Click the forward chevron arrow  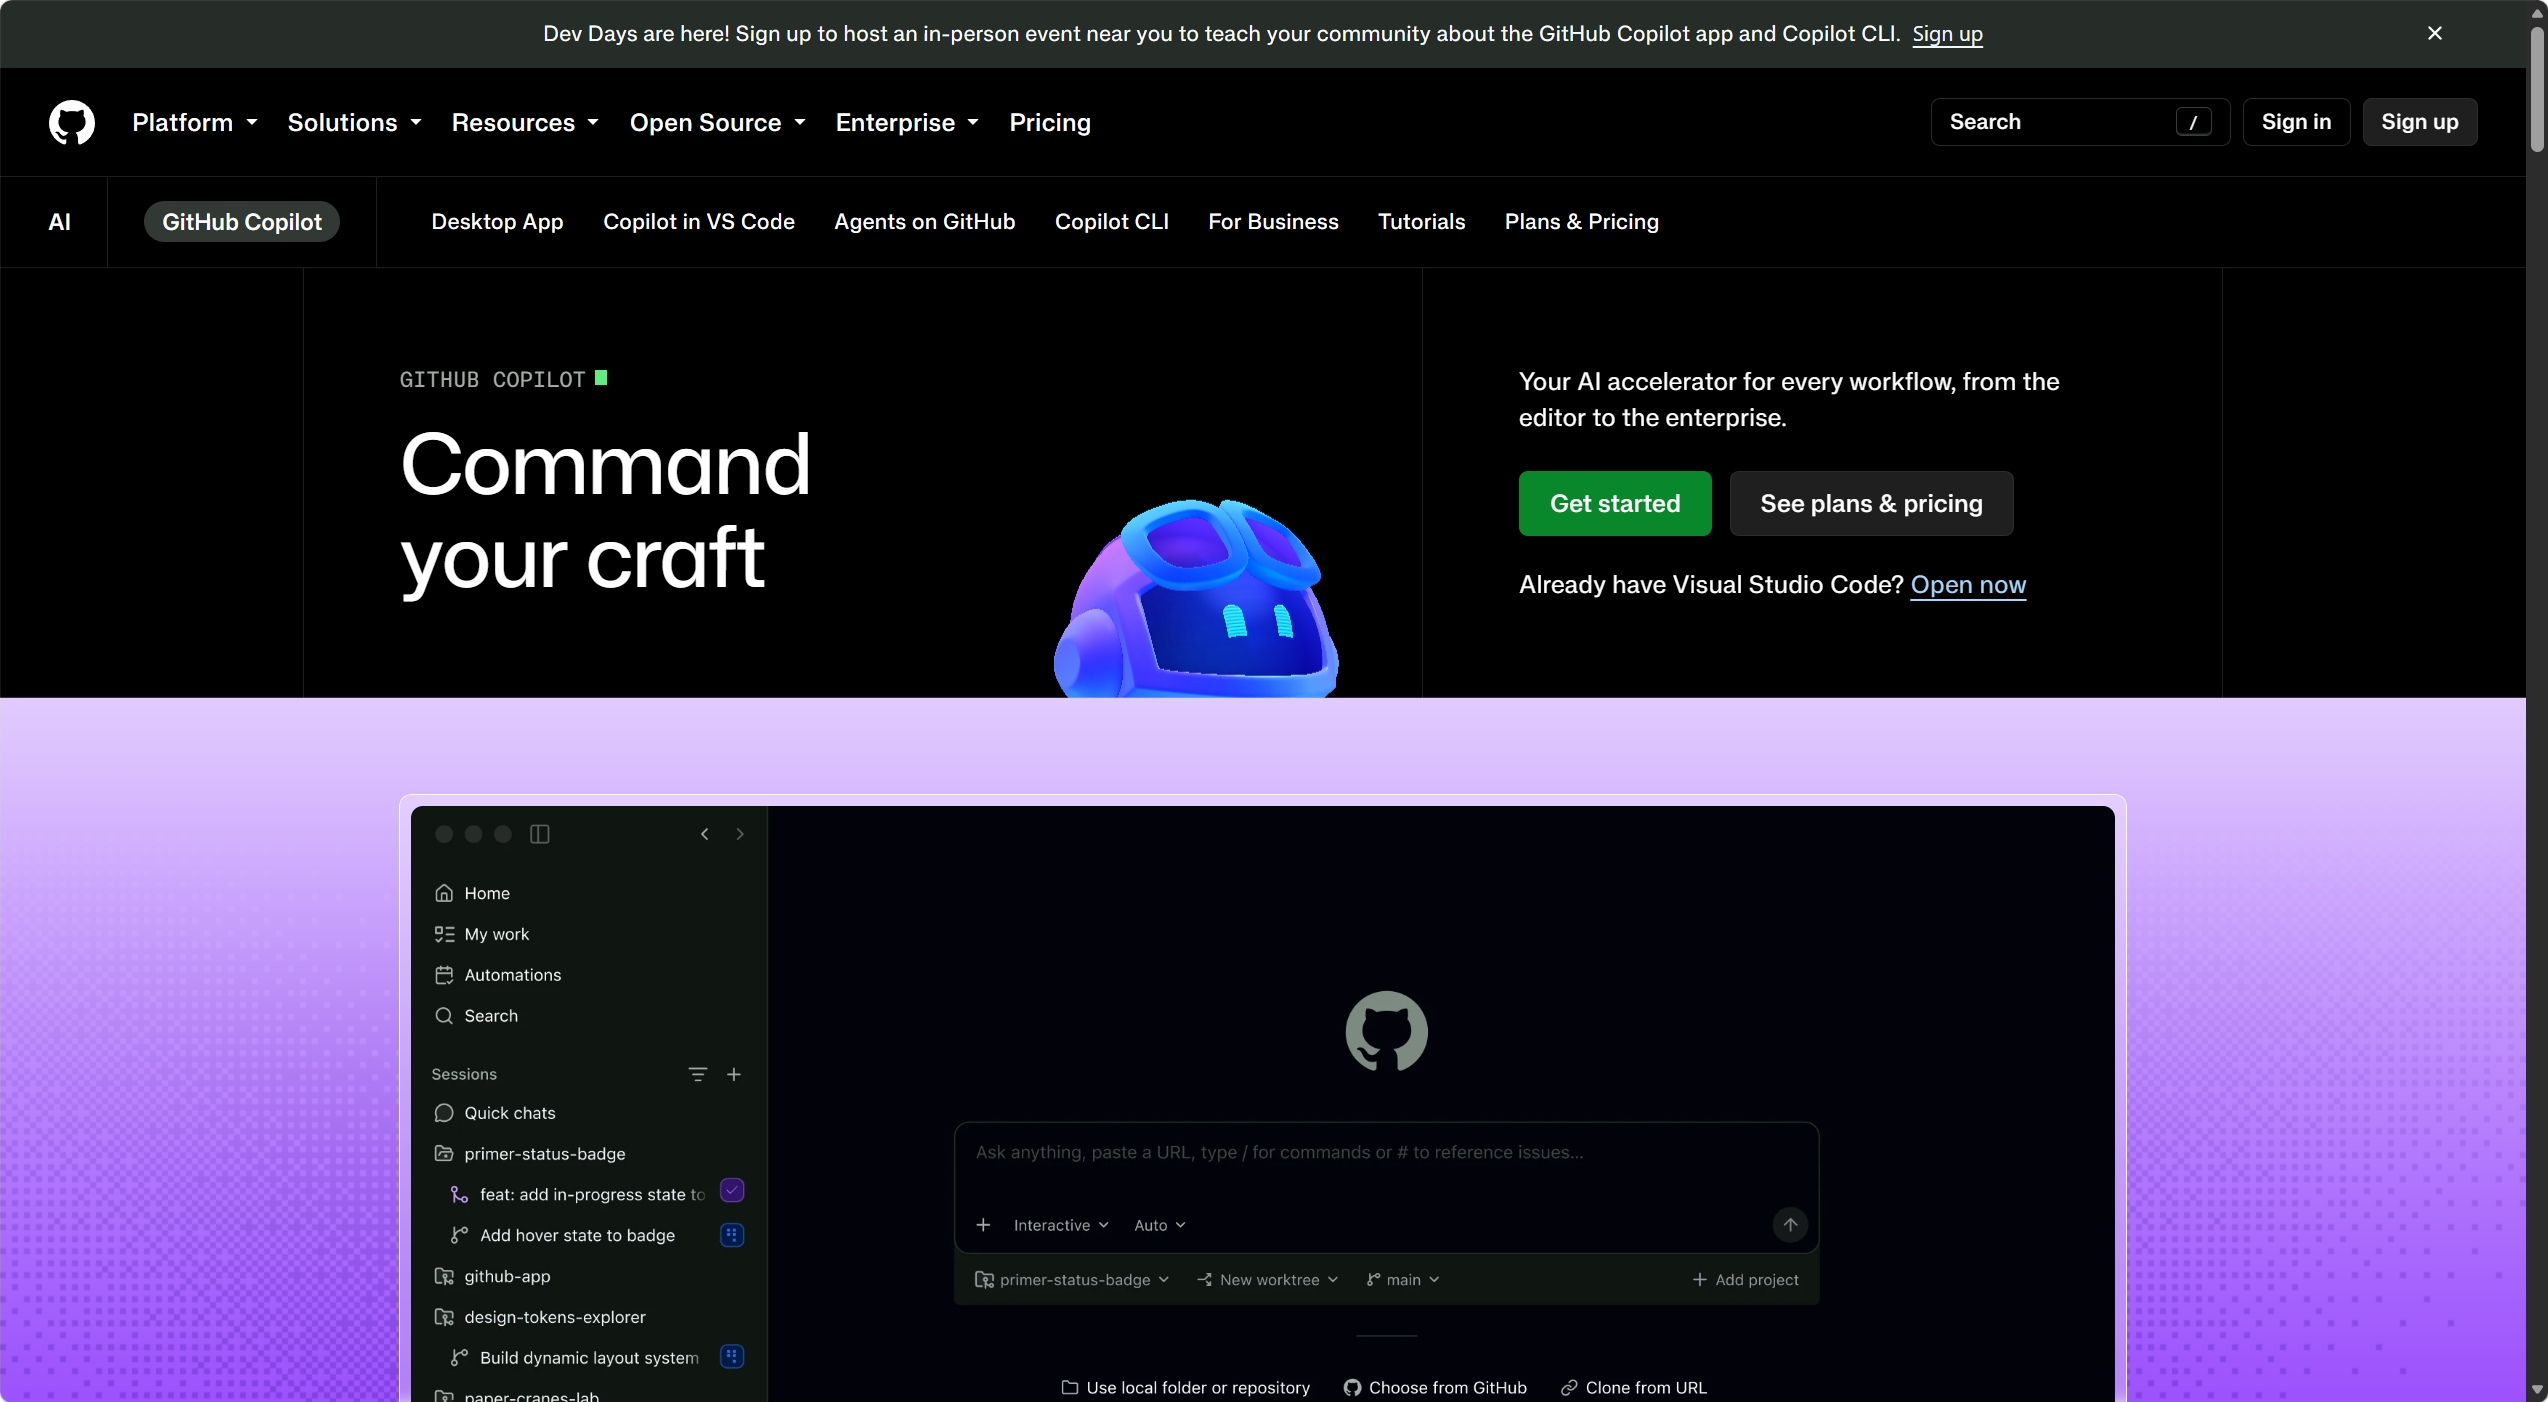point(740,834)
